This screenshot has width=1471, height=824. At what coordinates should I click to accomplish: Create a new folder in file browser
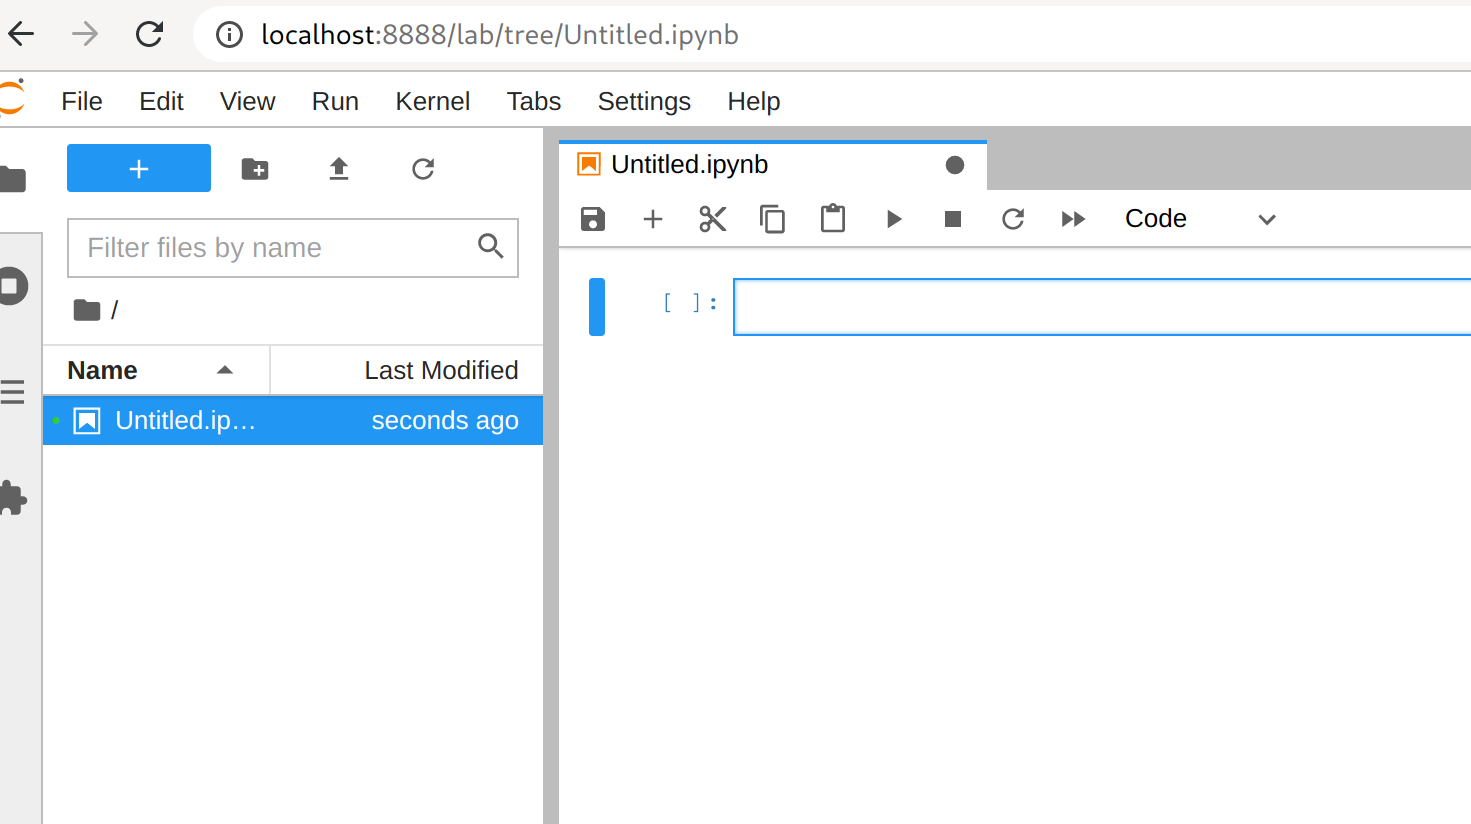(x=255, y=169)
